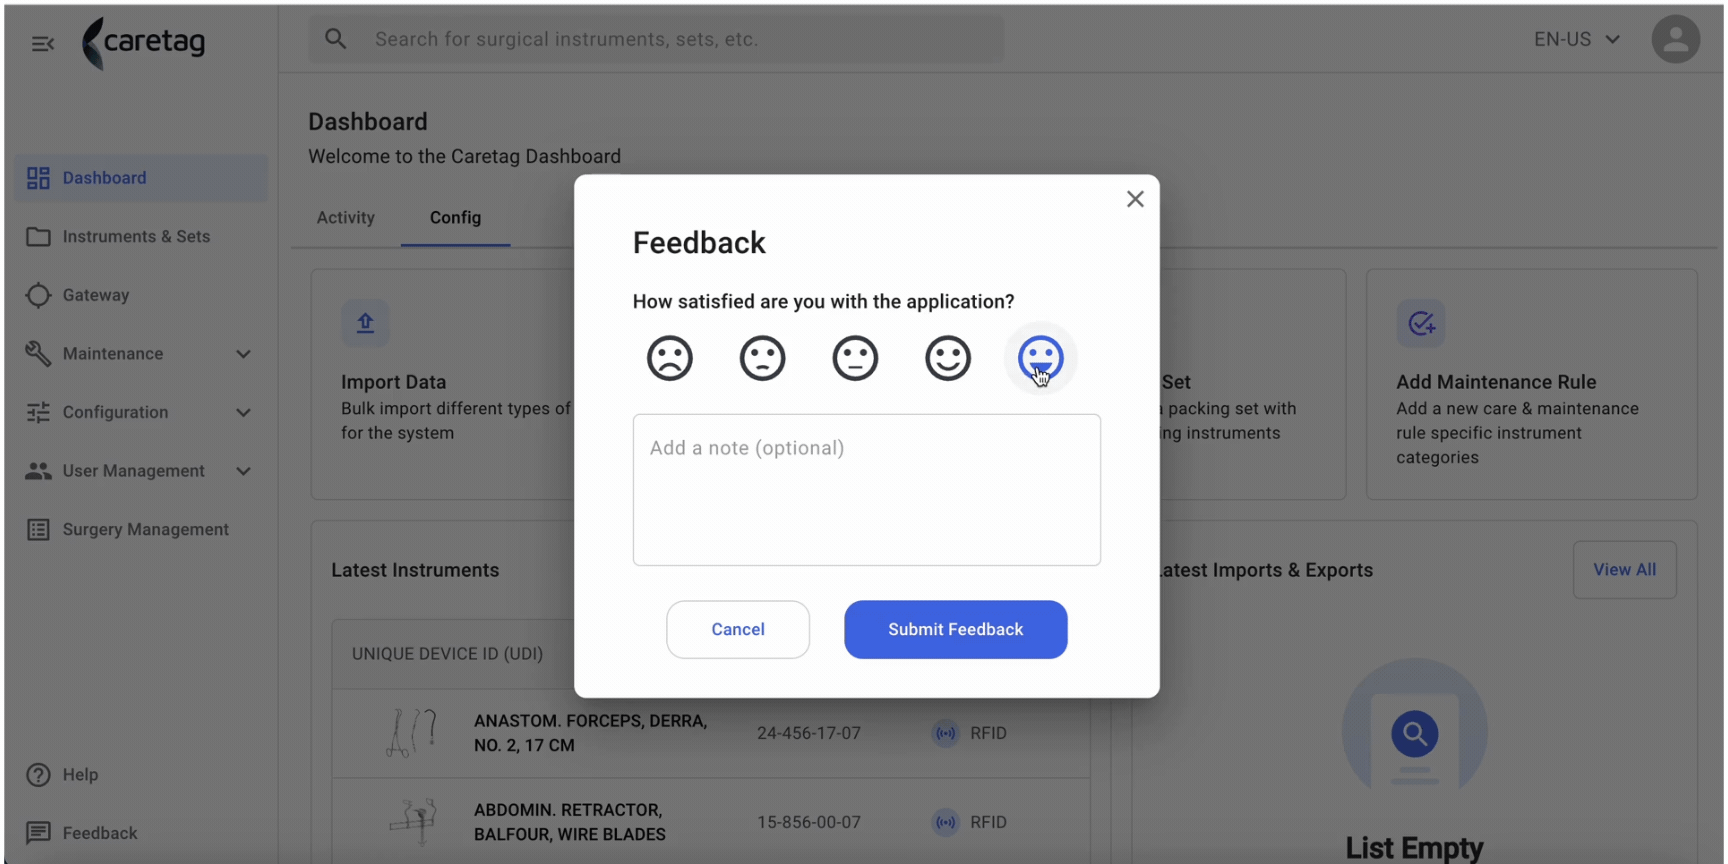The height and width of the screenshot is (864, 1728).
Task: Click the Add Maintenance Rule icon
Action: (x=1421, y=323)
